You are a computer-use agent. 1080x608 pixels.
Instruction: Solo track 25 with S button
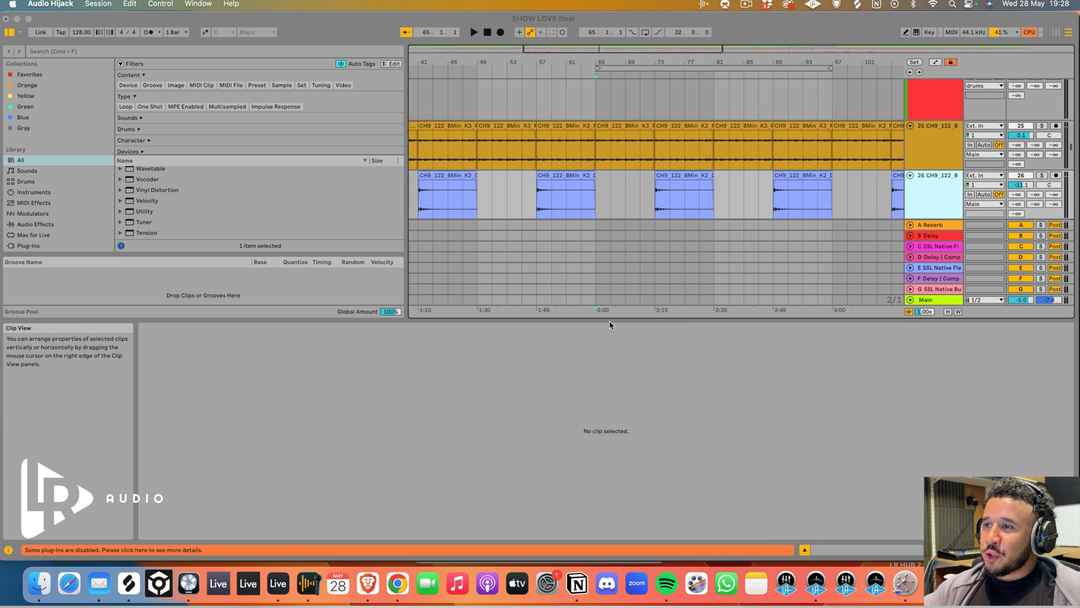(x=1040, y=126)
